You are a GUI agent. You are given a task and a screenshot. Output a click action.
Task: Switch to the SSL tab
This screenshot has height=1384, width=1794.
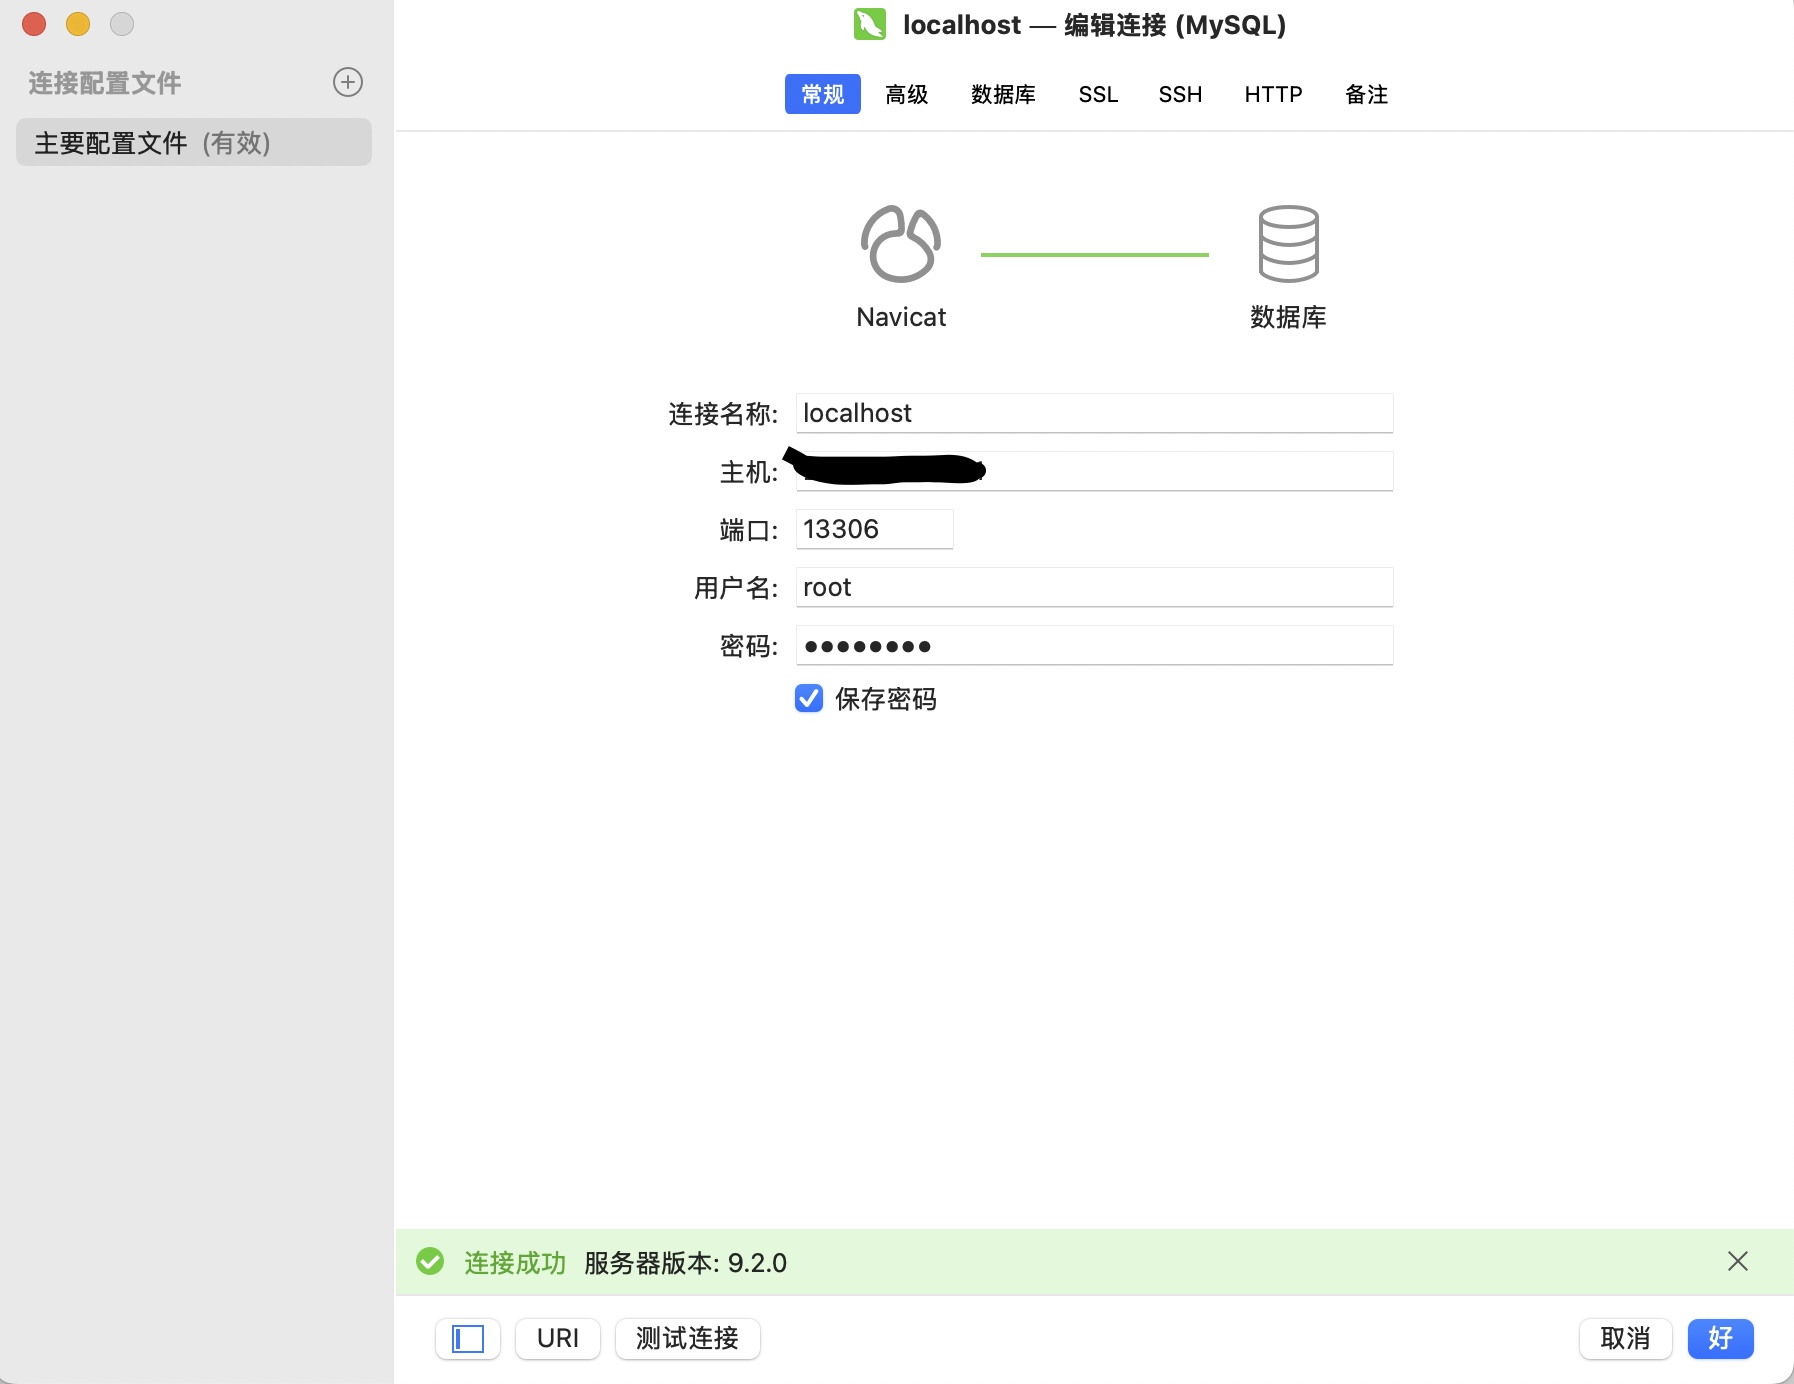(1098, 94)
